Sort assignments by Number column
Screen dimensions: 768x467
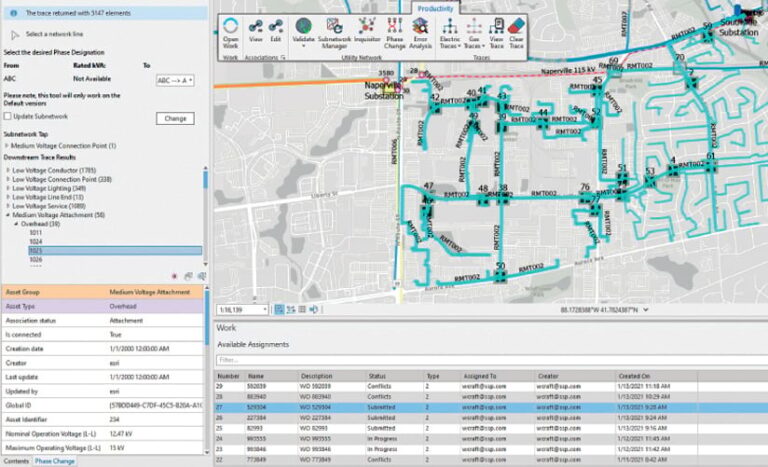pos(228,376)
